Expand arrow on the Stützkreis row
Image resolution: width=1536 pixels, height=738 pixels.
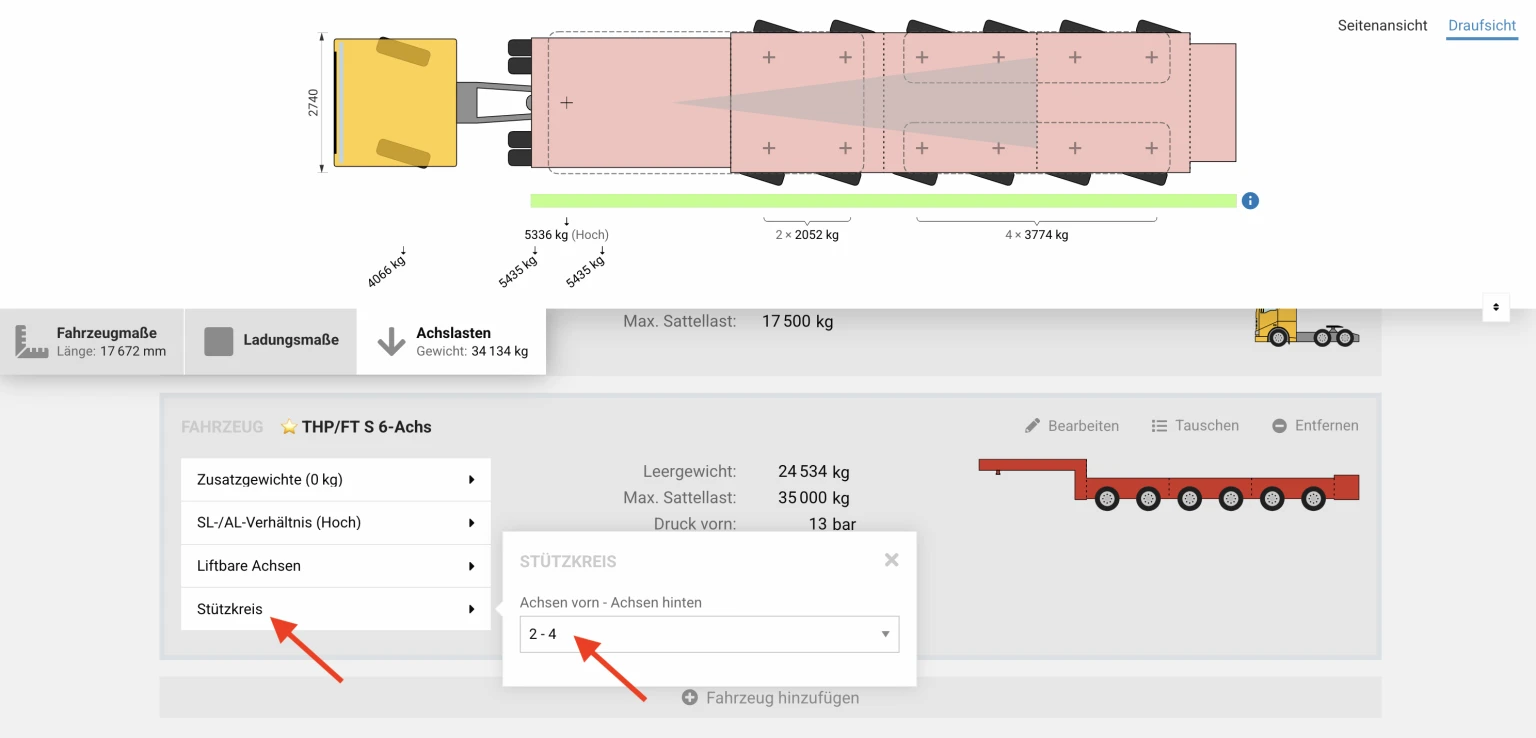[471, 609]
